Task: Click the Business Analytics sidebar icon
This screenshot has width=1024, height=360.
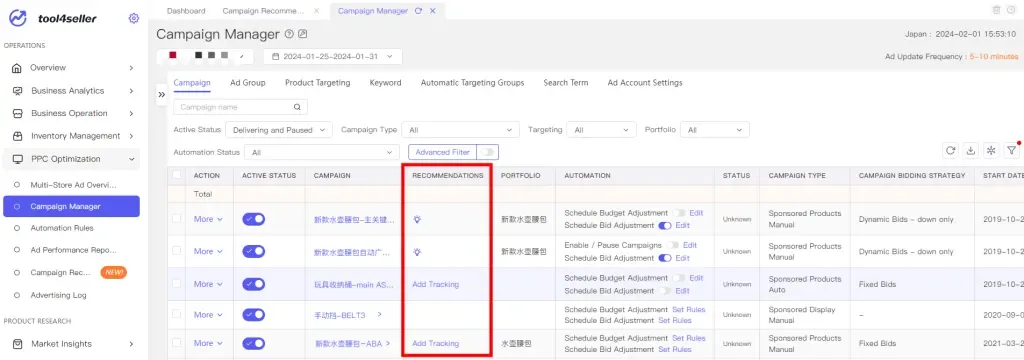Action: click(18, 91)
